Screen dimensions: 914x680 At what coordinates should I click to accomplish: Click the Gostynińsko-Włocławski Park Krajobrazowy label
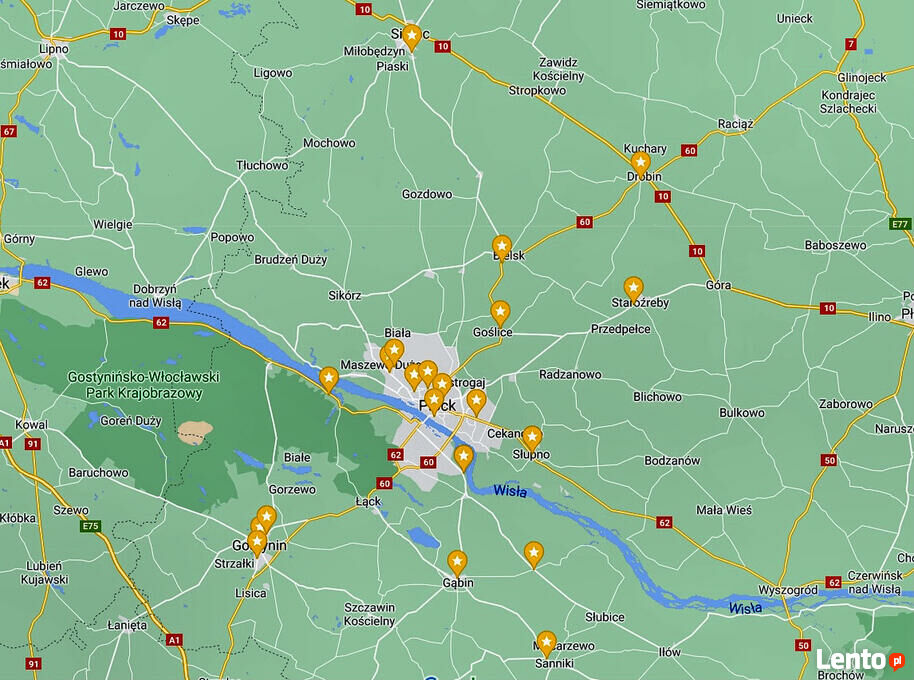(143, 385)
